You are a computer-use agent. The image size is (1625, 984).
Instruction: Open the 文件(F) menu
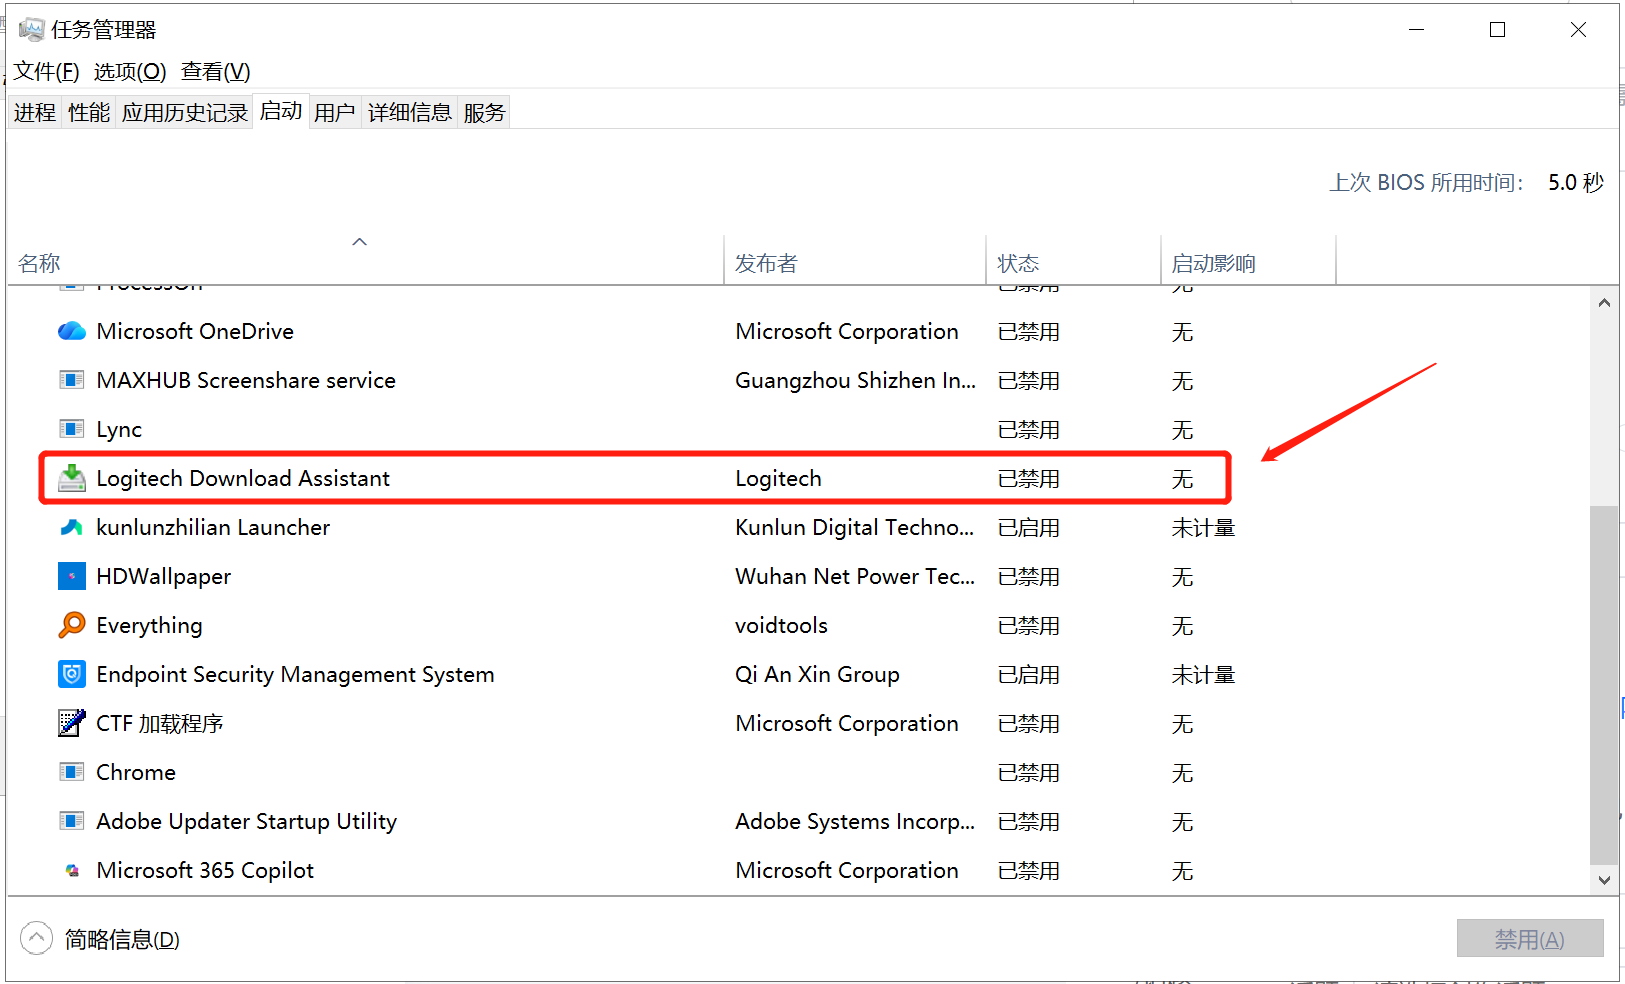pyautogui.click(x=46, y=72)
